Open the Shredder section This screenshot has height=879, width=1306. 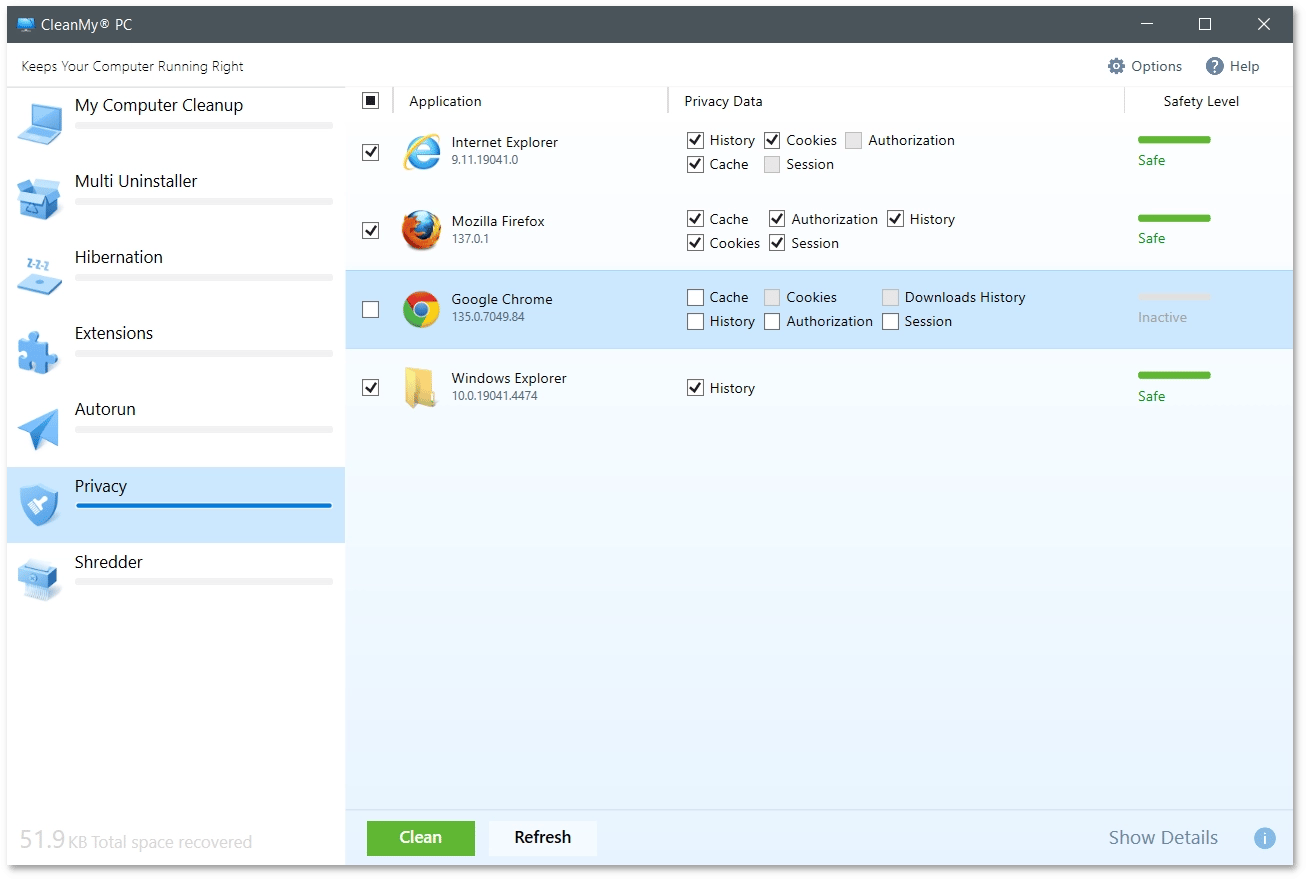(176, 581)
